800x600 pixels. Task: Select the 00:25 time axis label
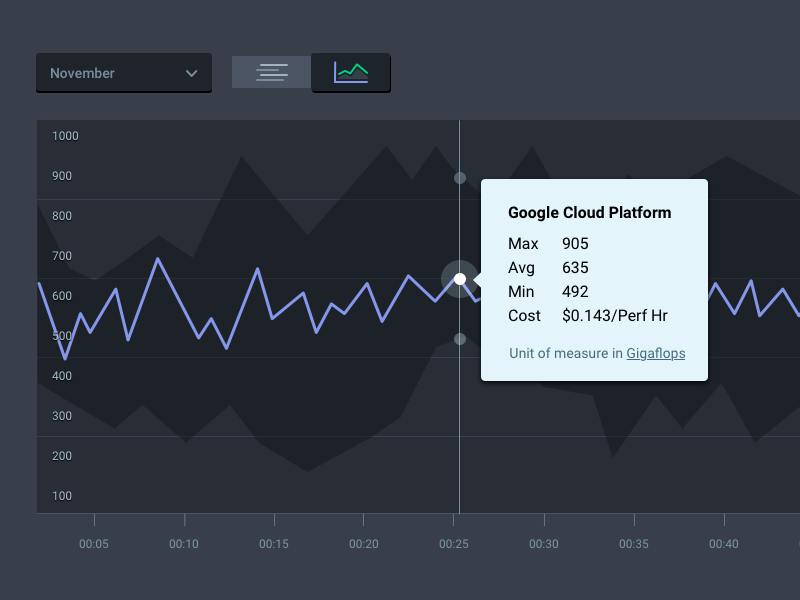[x=454, y=544]
